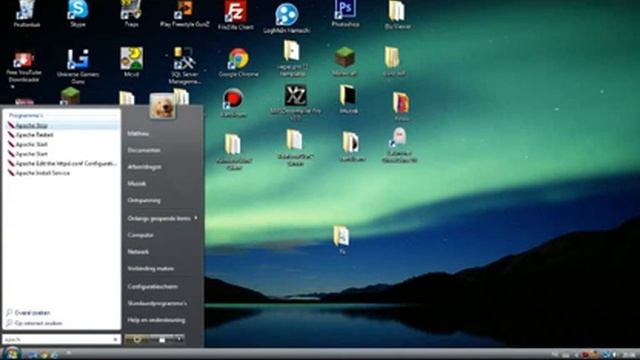
Task: Click the Windows Start orb
Action: pos(11,353)
